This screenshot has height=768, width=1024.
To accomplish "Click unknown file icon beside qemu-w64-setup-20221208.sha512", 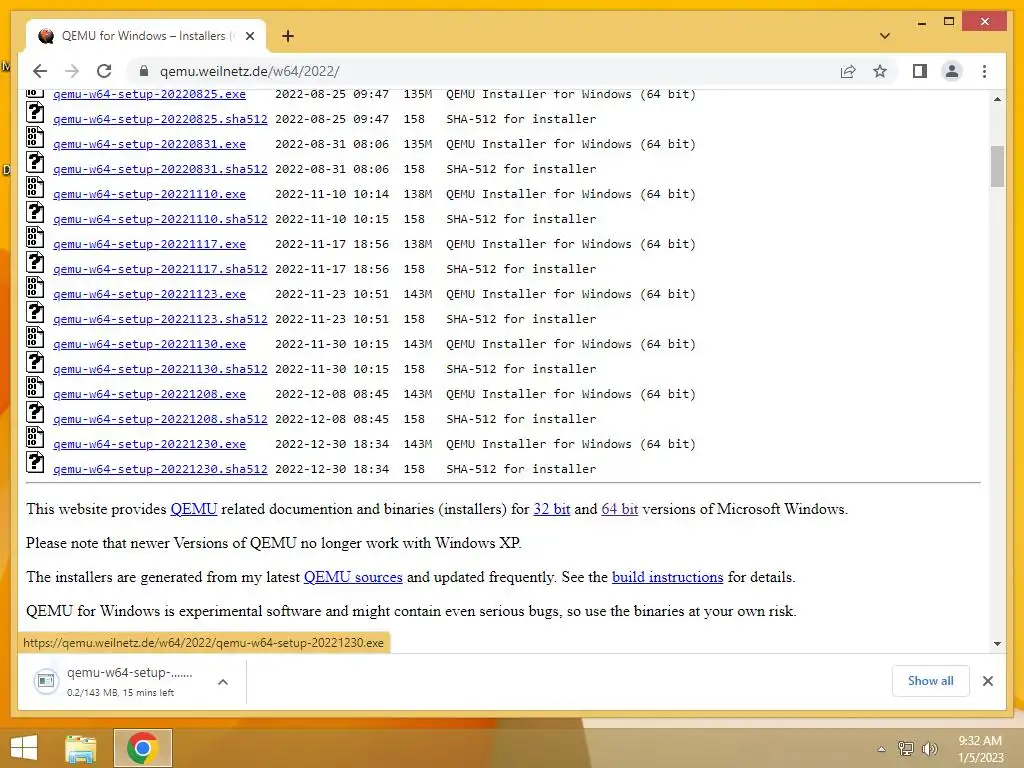I will (35, 412).
